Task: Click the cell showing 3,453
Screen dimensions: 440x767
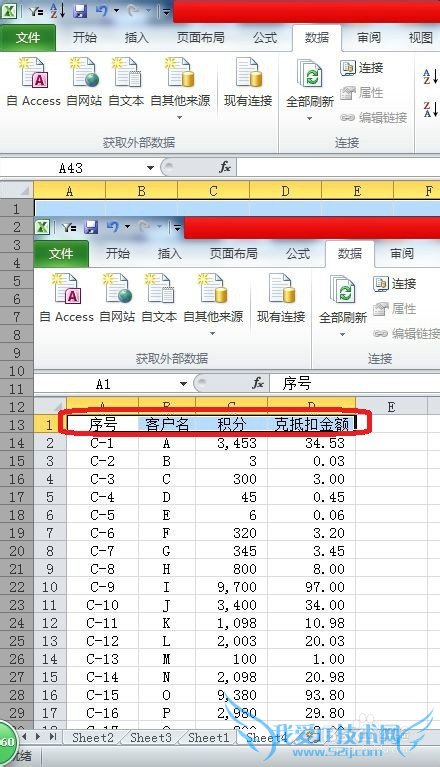Action: click(232, 443)
